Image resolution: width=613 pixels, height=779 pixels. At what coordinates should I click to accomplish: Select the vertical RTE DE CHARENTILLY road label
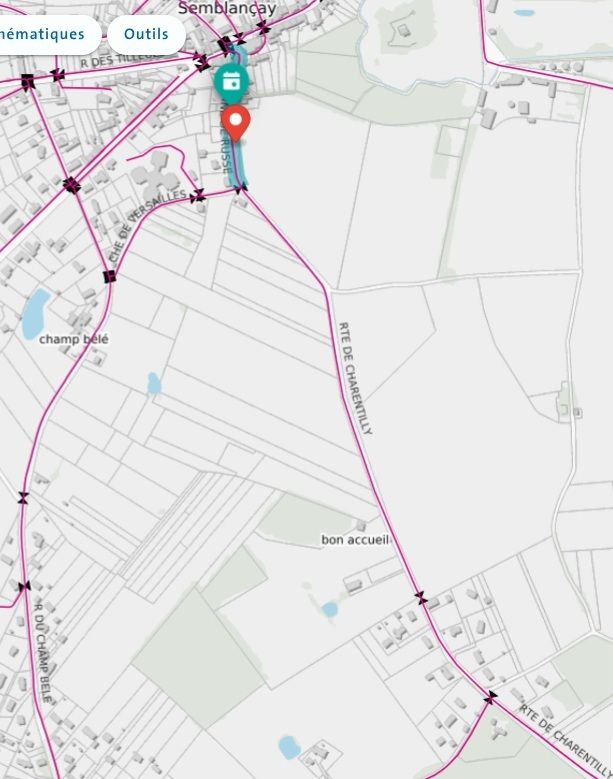click(355, 378)
